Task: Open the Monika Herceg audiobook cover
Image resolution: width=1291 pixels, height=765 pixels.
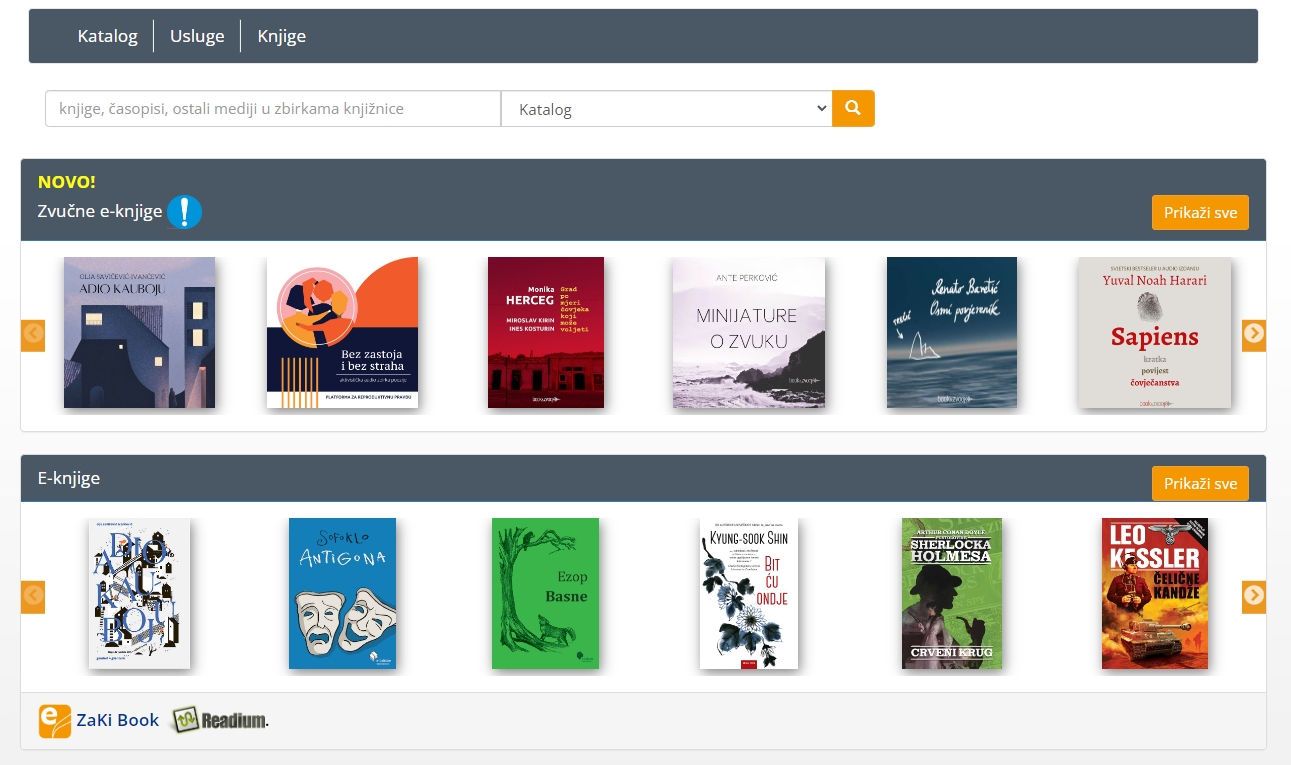Action: pos(546,333)
